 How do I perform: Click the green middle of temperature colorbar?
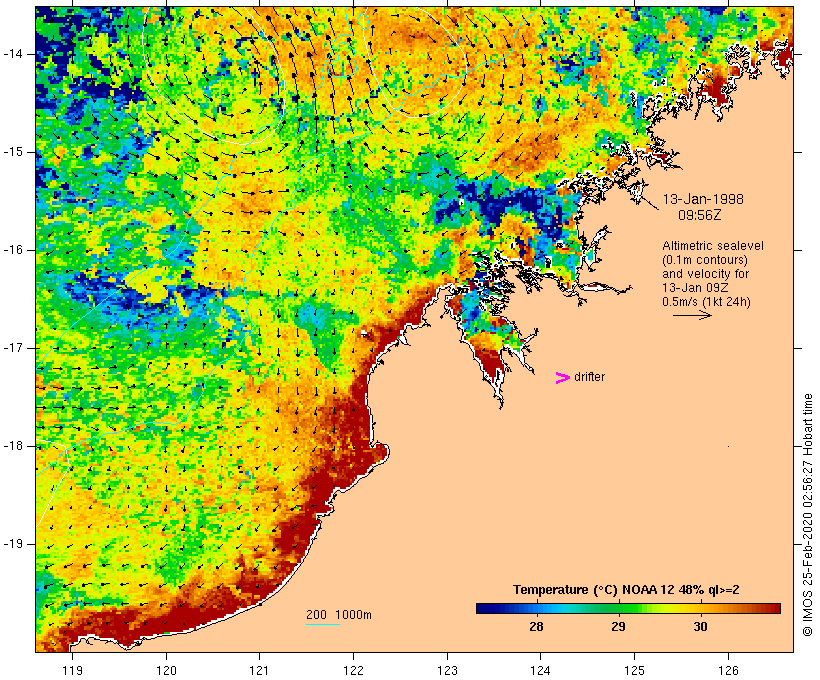click(x=628, y=608)
